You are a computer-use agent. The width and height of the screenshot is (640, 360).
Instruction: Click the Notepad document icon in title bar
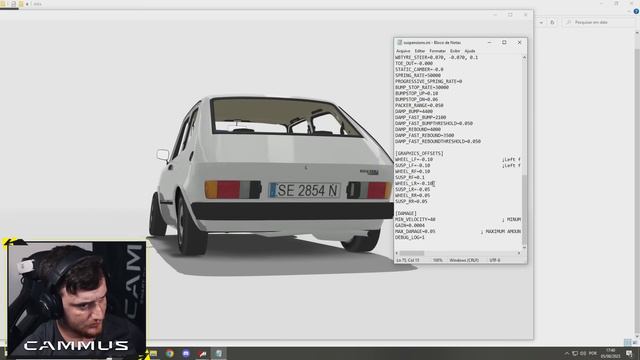click(400, 42)
